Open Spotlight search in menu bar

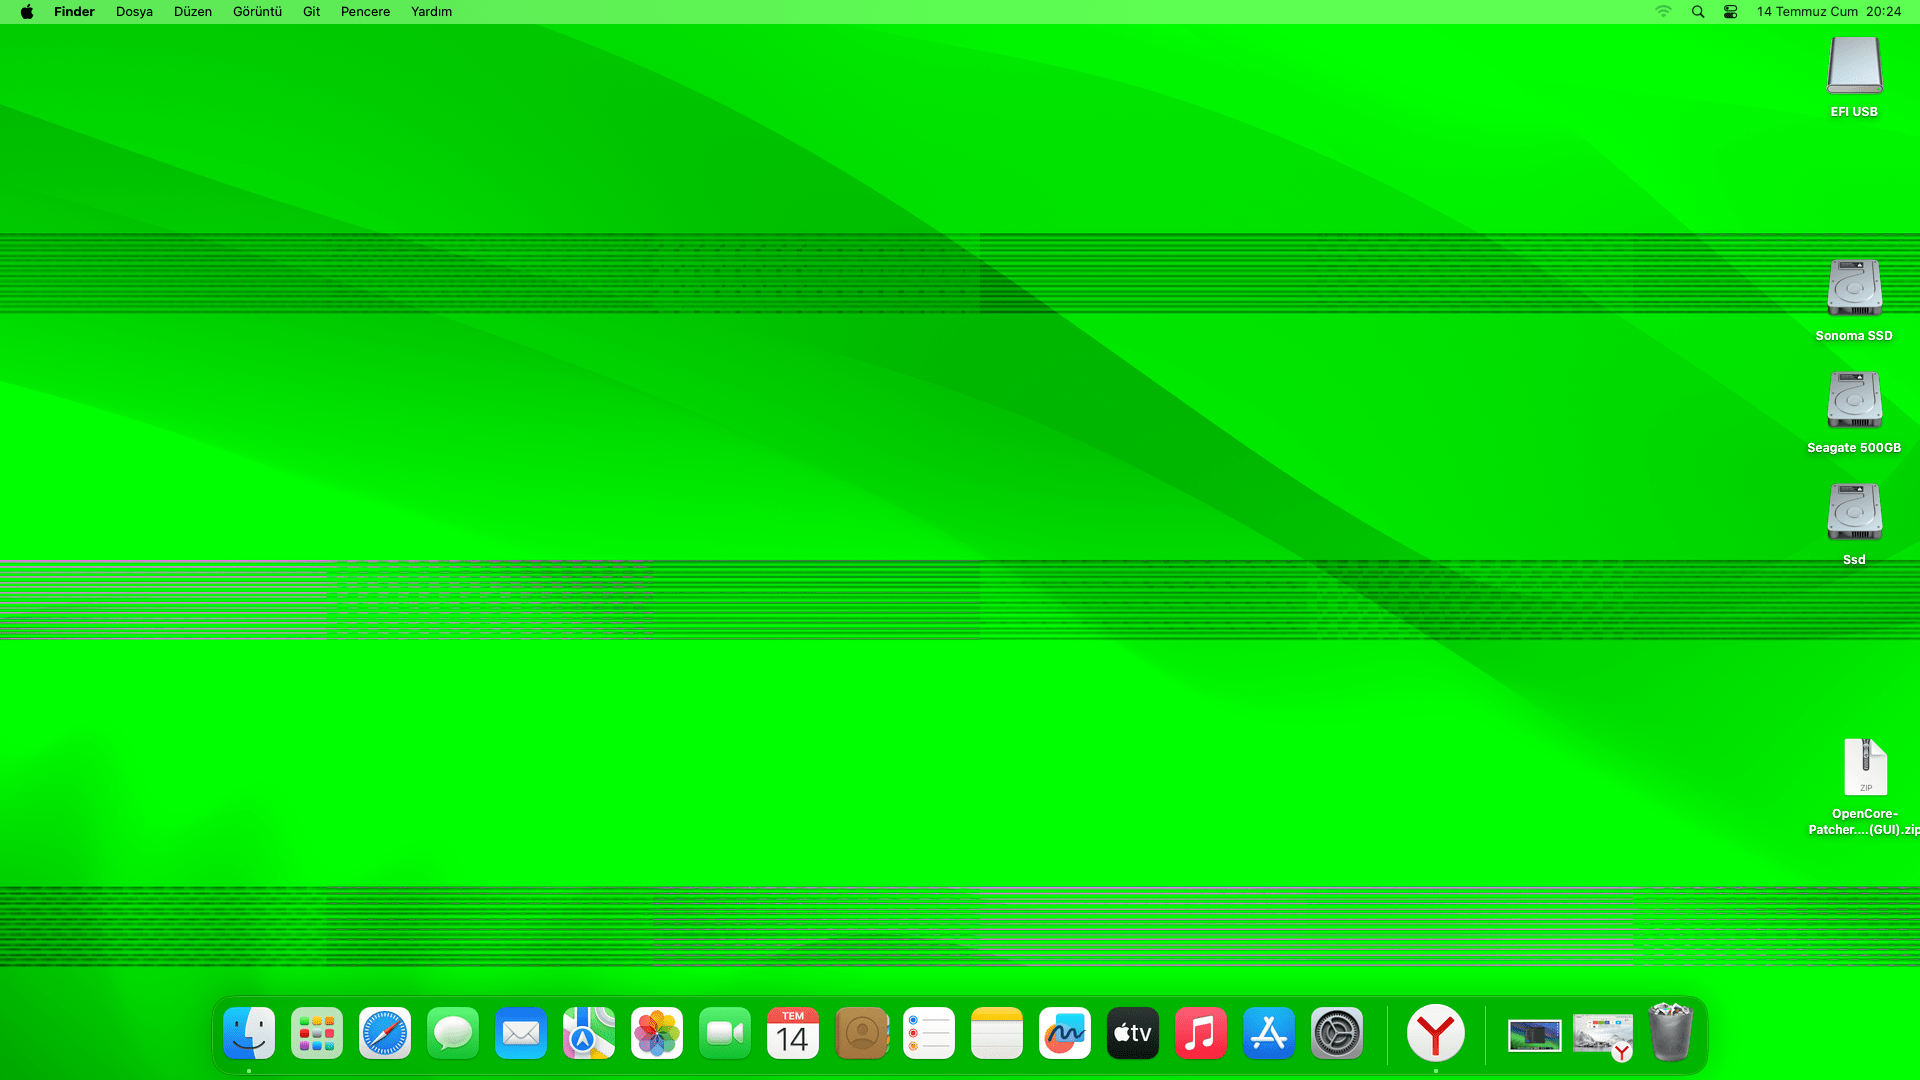pos(1698,12)
